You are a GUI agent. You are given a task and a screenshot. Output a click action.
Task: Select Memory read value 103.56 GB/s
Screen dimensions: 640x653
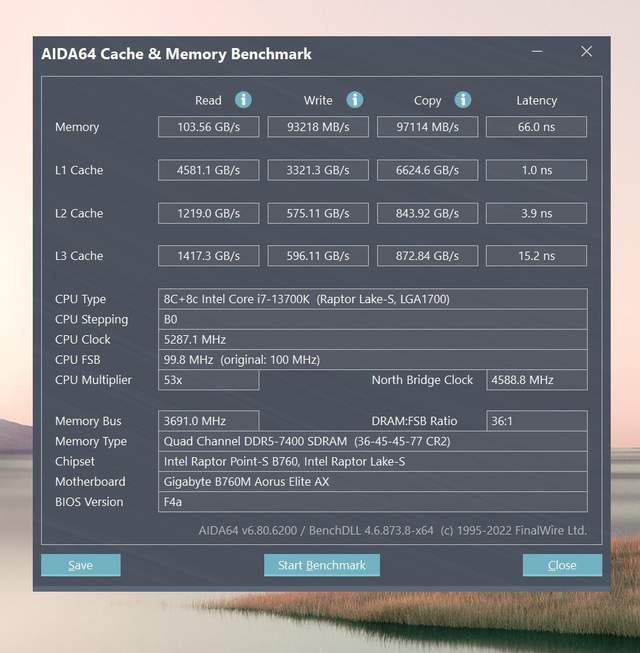(x=209, y=127)
